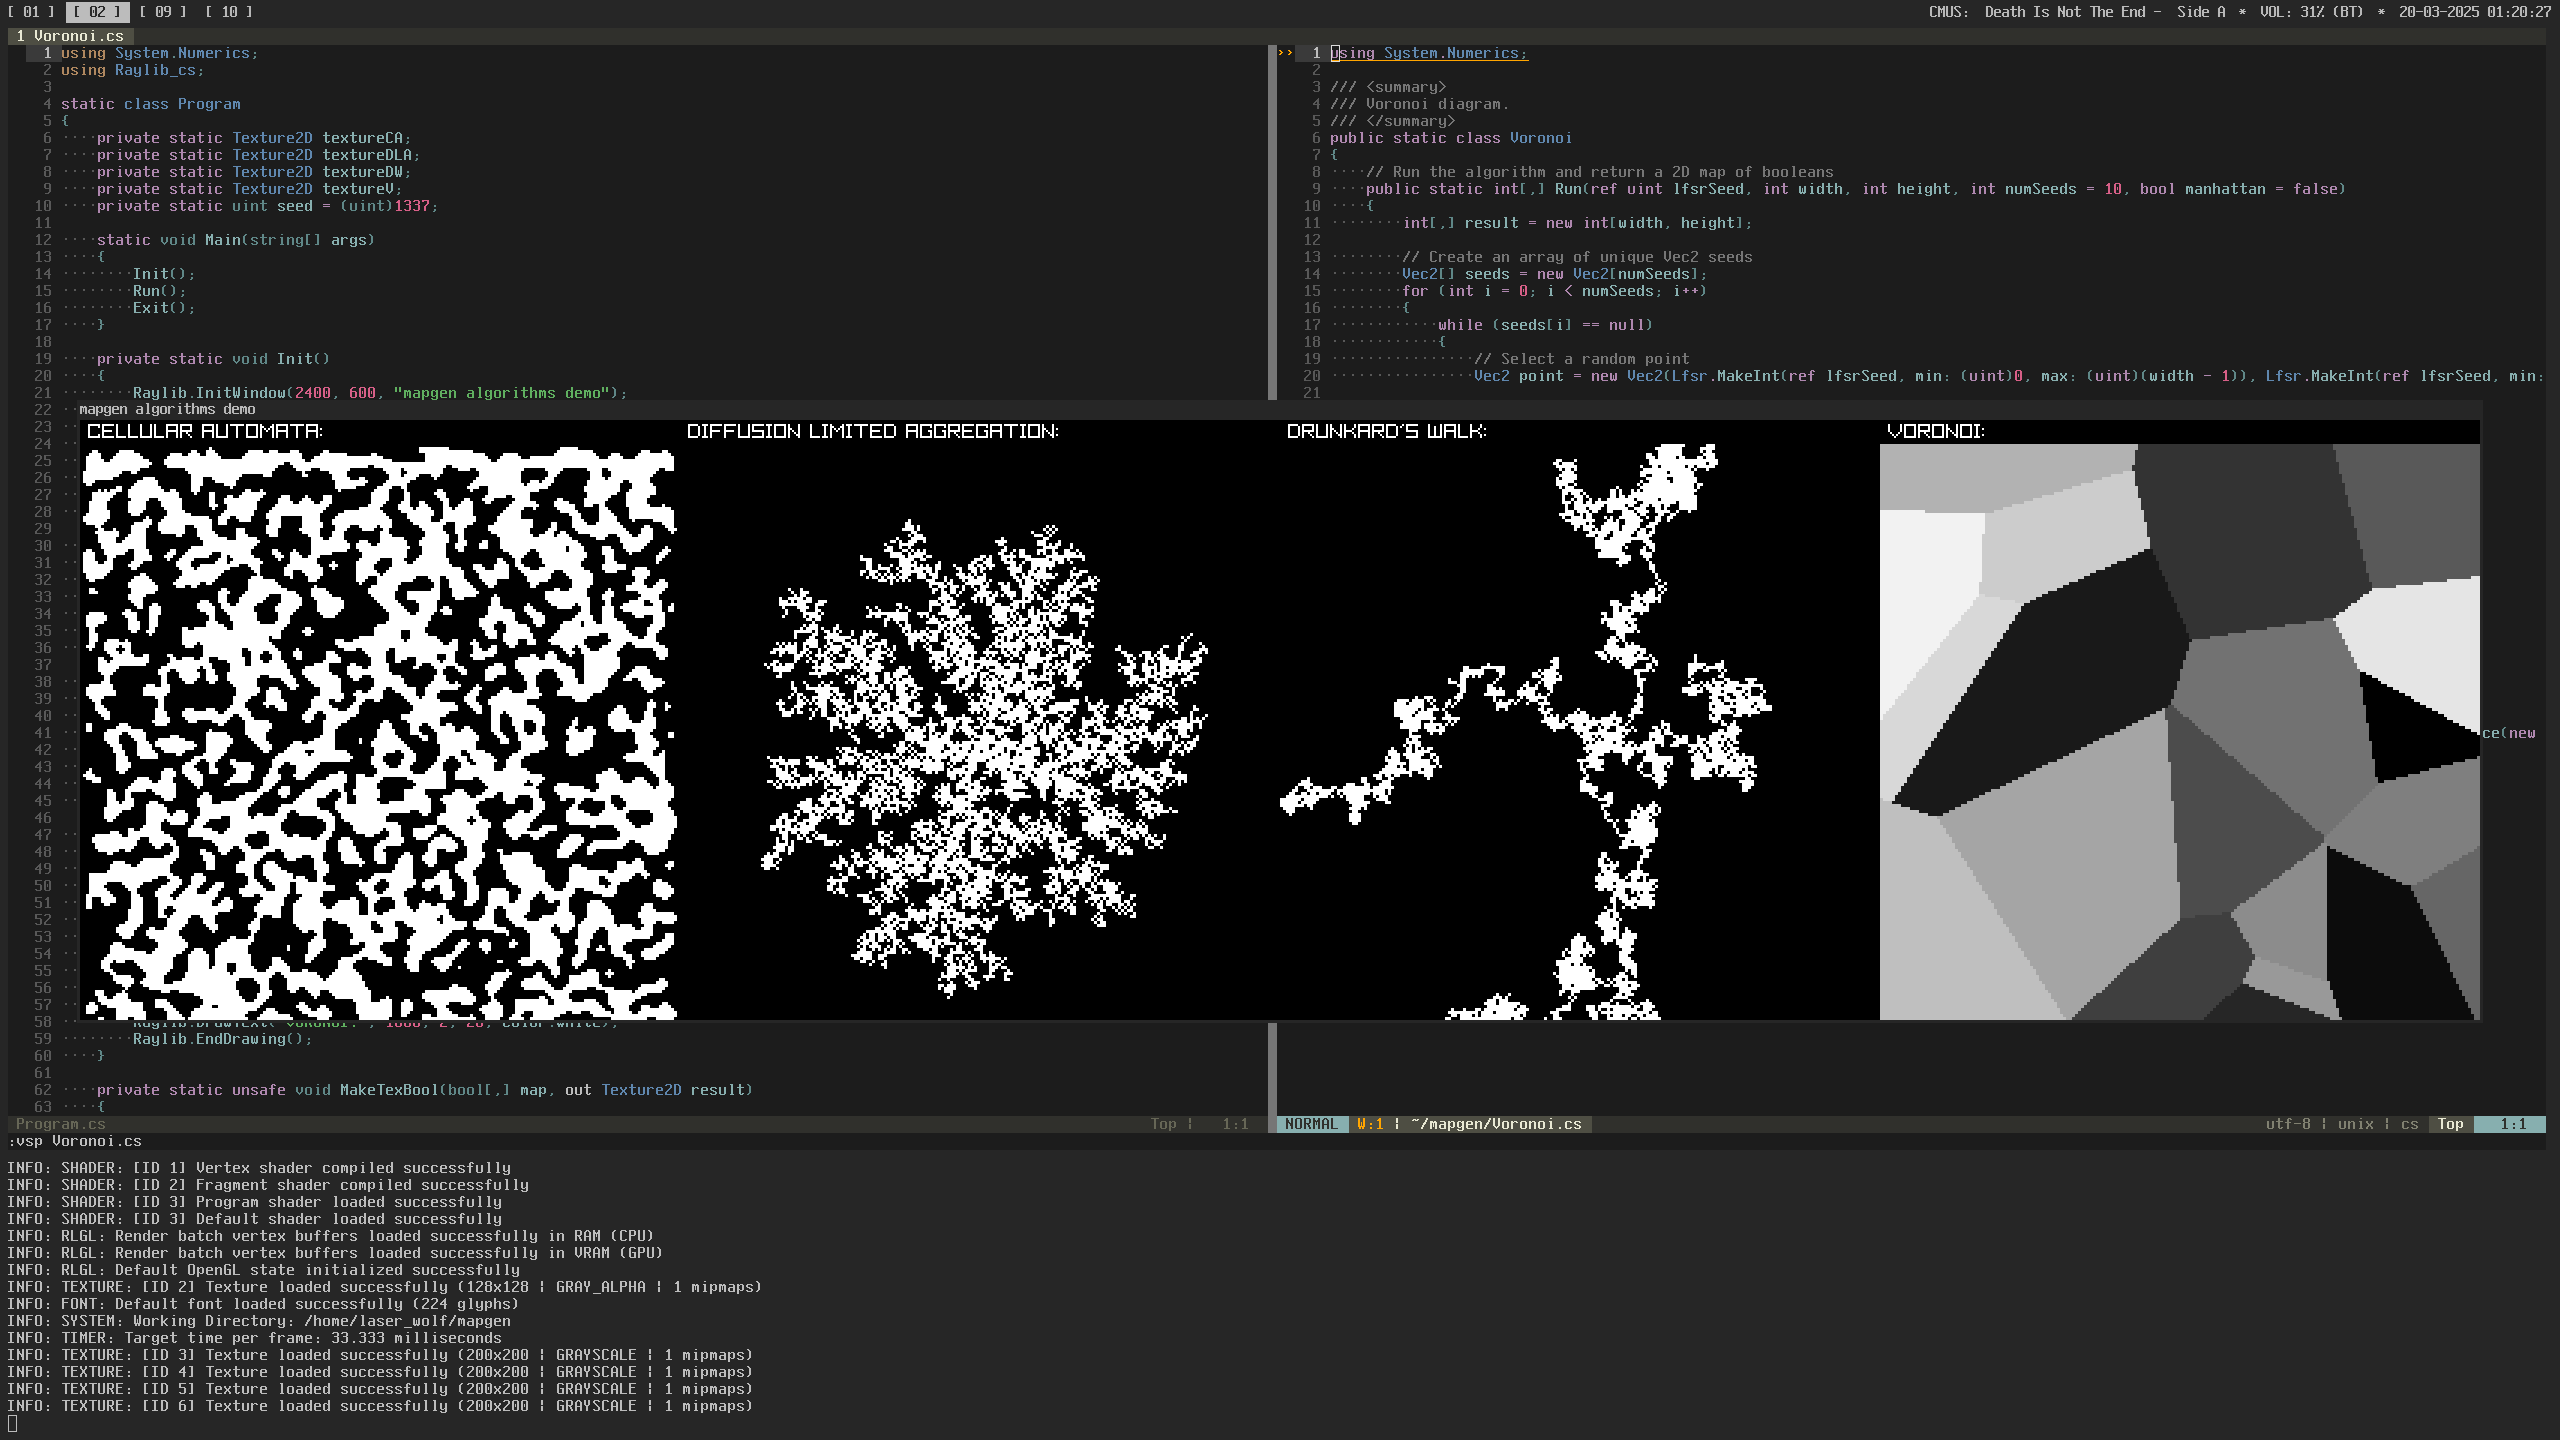Image resolution: width=2560 pixels, height=1440 pixels.
Task: Click the Voronoi Run method signature line
Action: pos(1856,189)
